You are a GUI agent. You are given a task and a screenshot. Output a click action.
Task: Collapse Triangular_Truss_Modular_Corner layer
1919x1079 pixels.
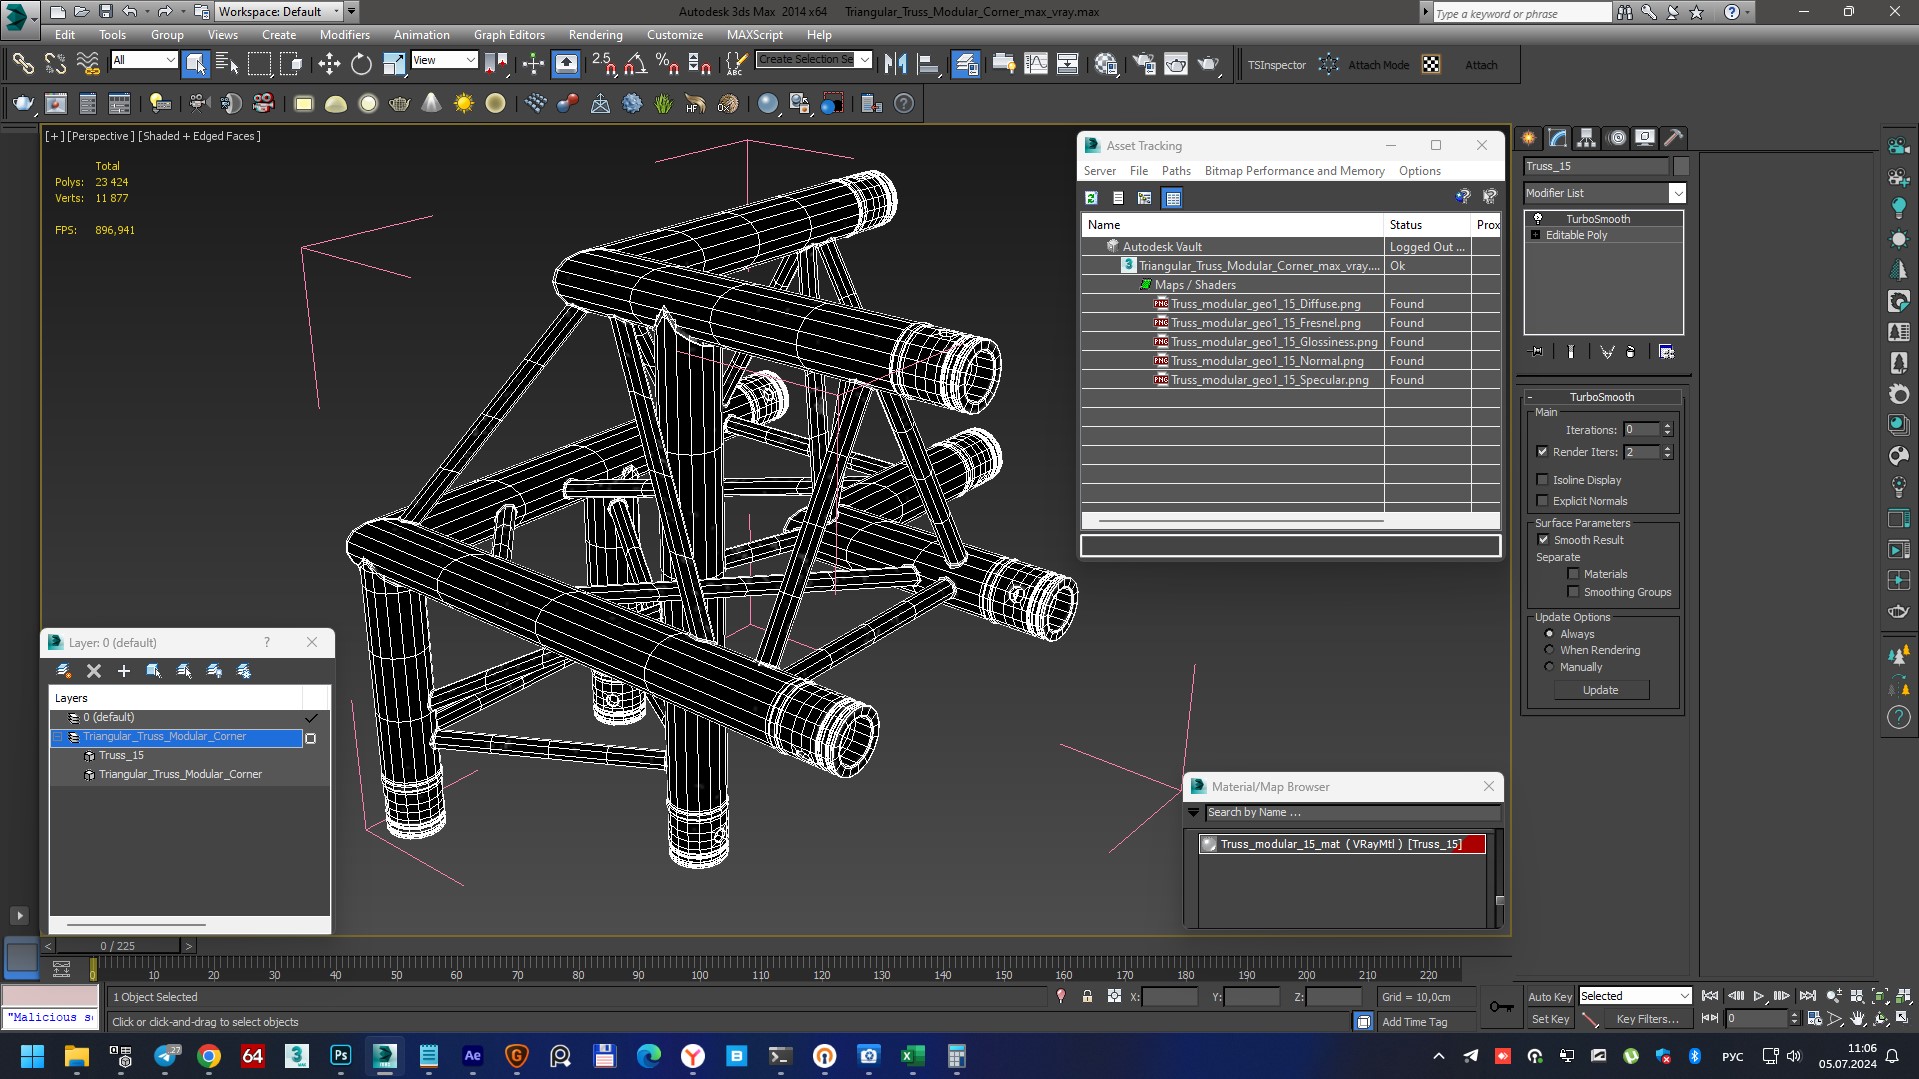[58, 737]
